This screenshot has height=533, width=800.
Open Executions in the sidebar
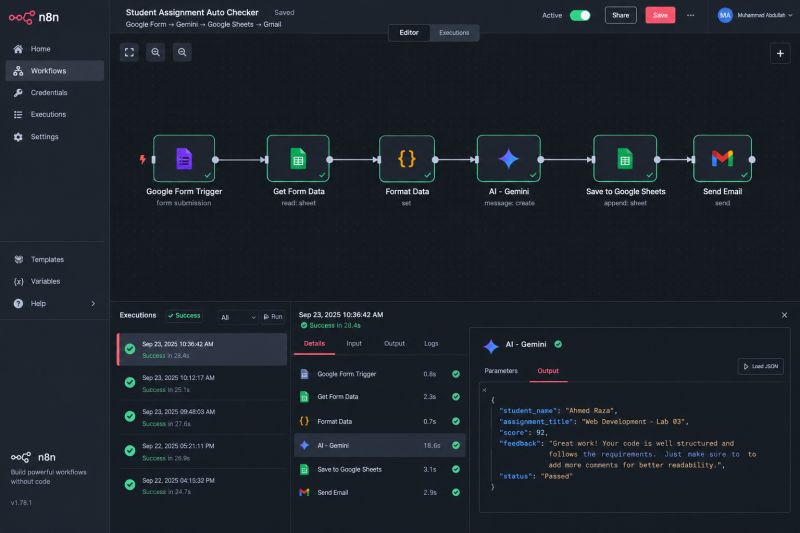(x=55, y=115)
